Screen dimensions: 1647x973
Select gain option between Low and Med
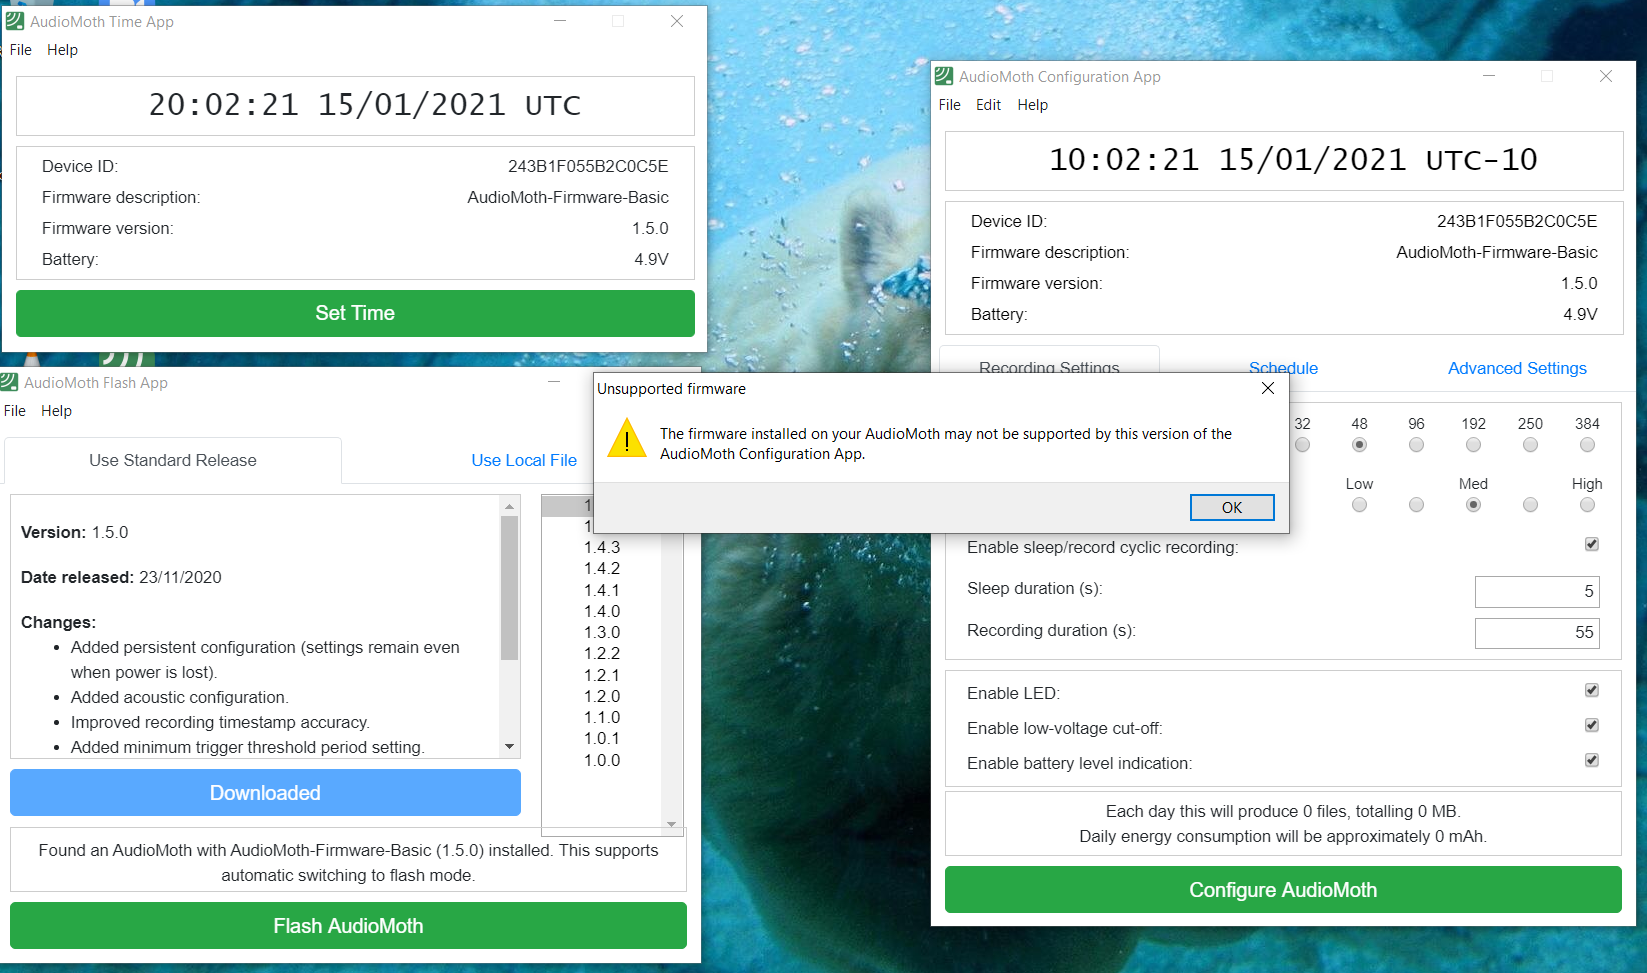tap(1416, 505)
